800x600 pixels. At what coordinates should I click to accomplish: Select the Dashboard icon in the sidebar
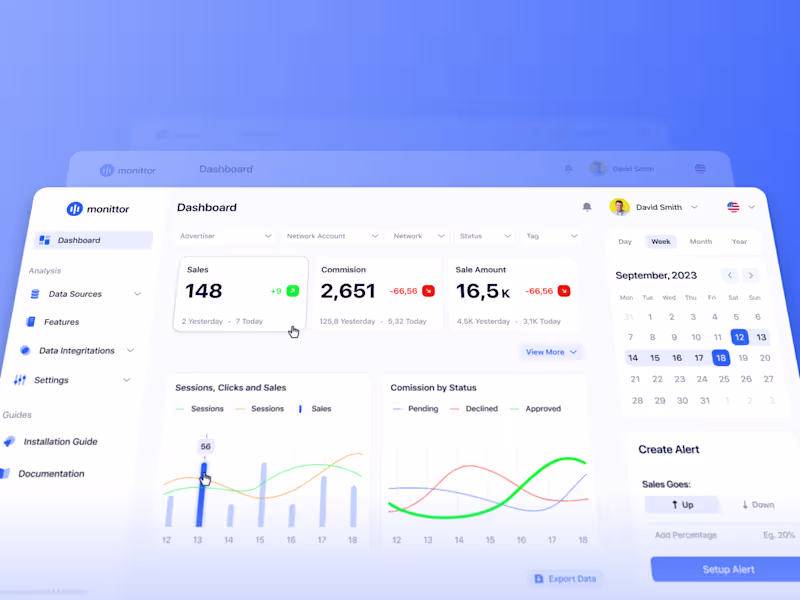click(x=44, y=240)
